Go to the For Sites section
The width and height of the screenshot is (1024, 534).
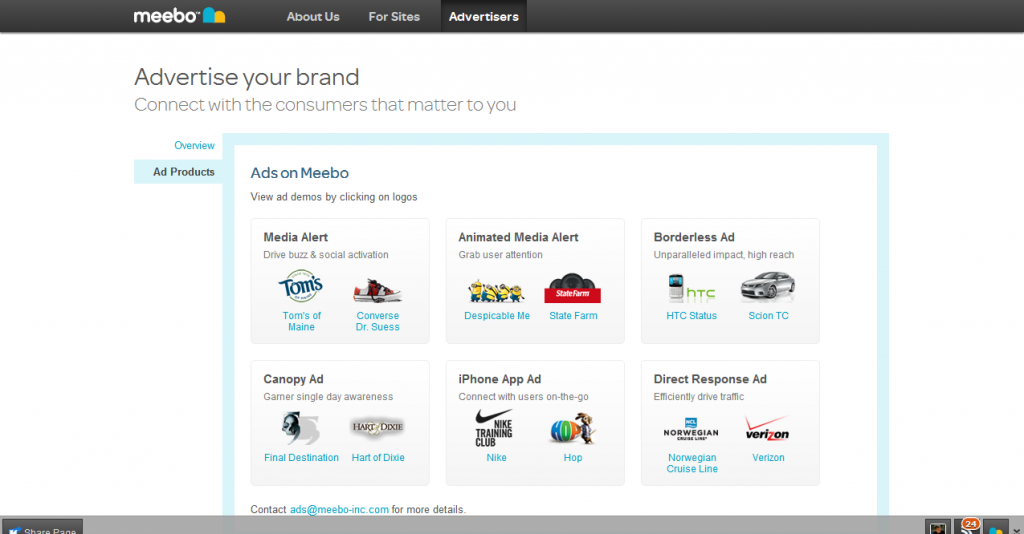(x=394, y=16)
